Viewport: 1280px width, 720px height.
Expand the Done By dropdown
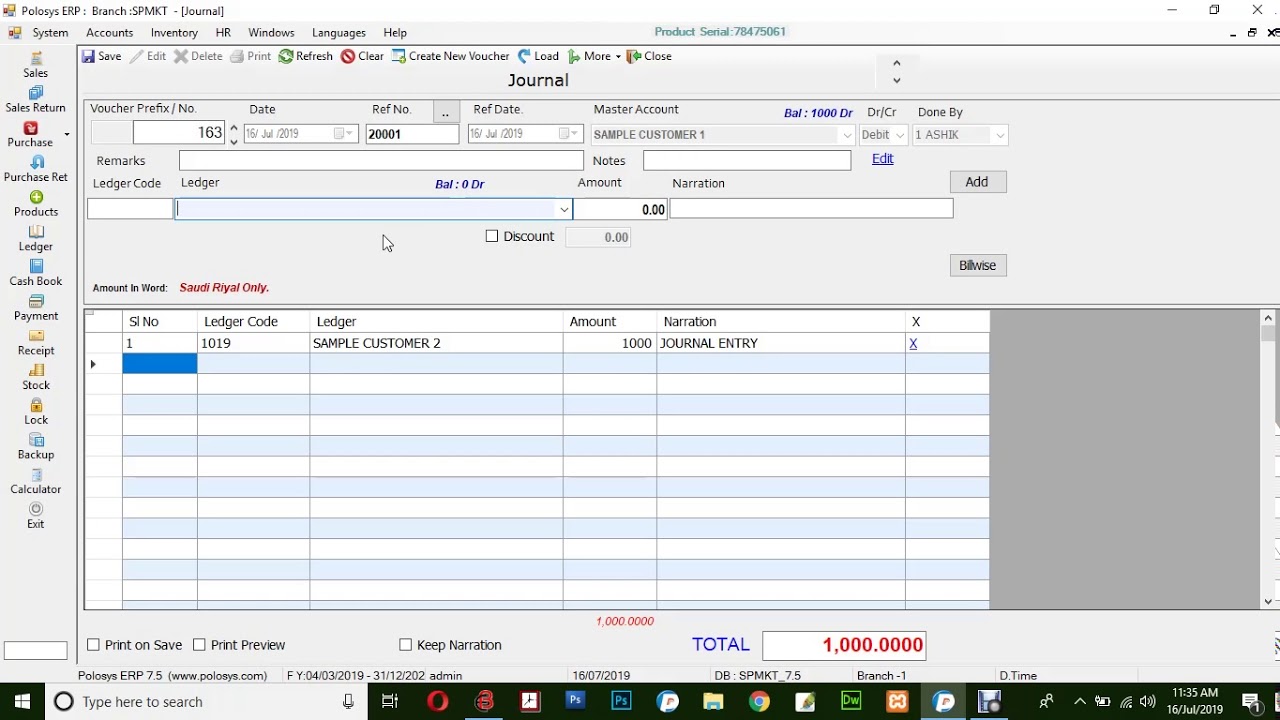1000,135
